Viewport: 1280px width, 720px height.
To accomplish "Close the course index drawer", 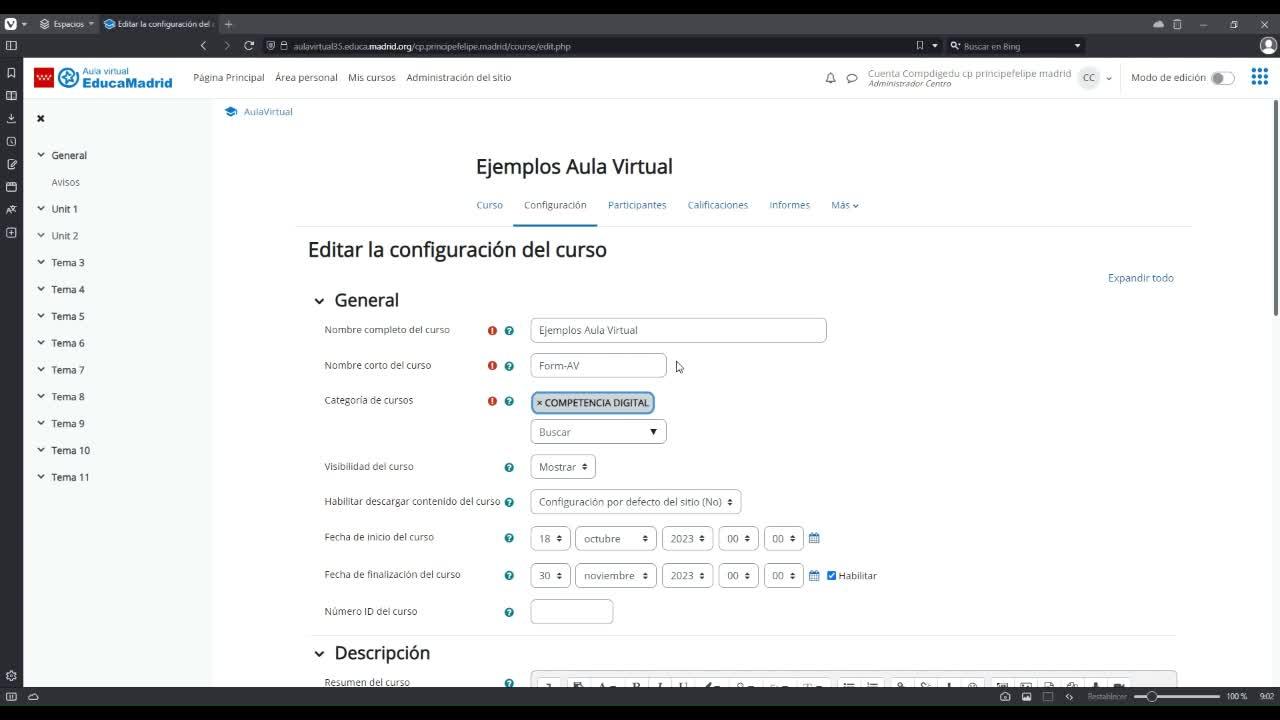I will (41, 118).
